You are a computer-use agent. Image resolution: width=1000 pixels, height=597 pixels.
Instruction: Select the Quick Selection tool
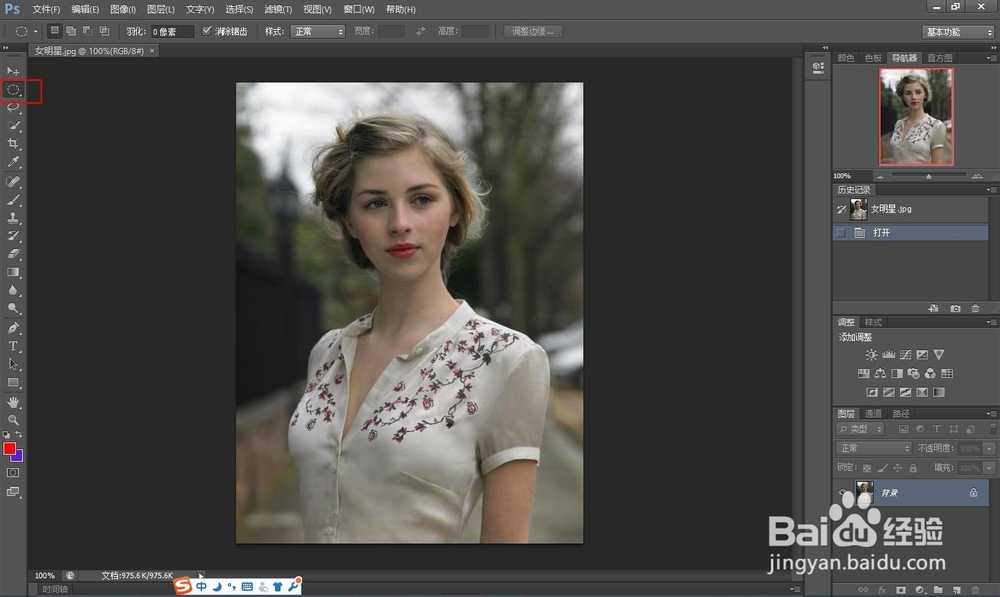pyautogui.click(x=13, y=126)
